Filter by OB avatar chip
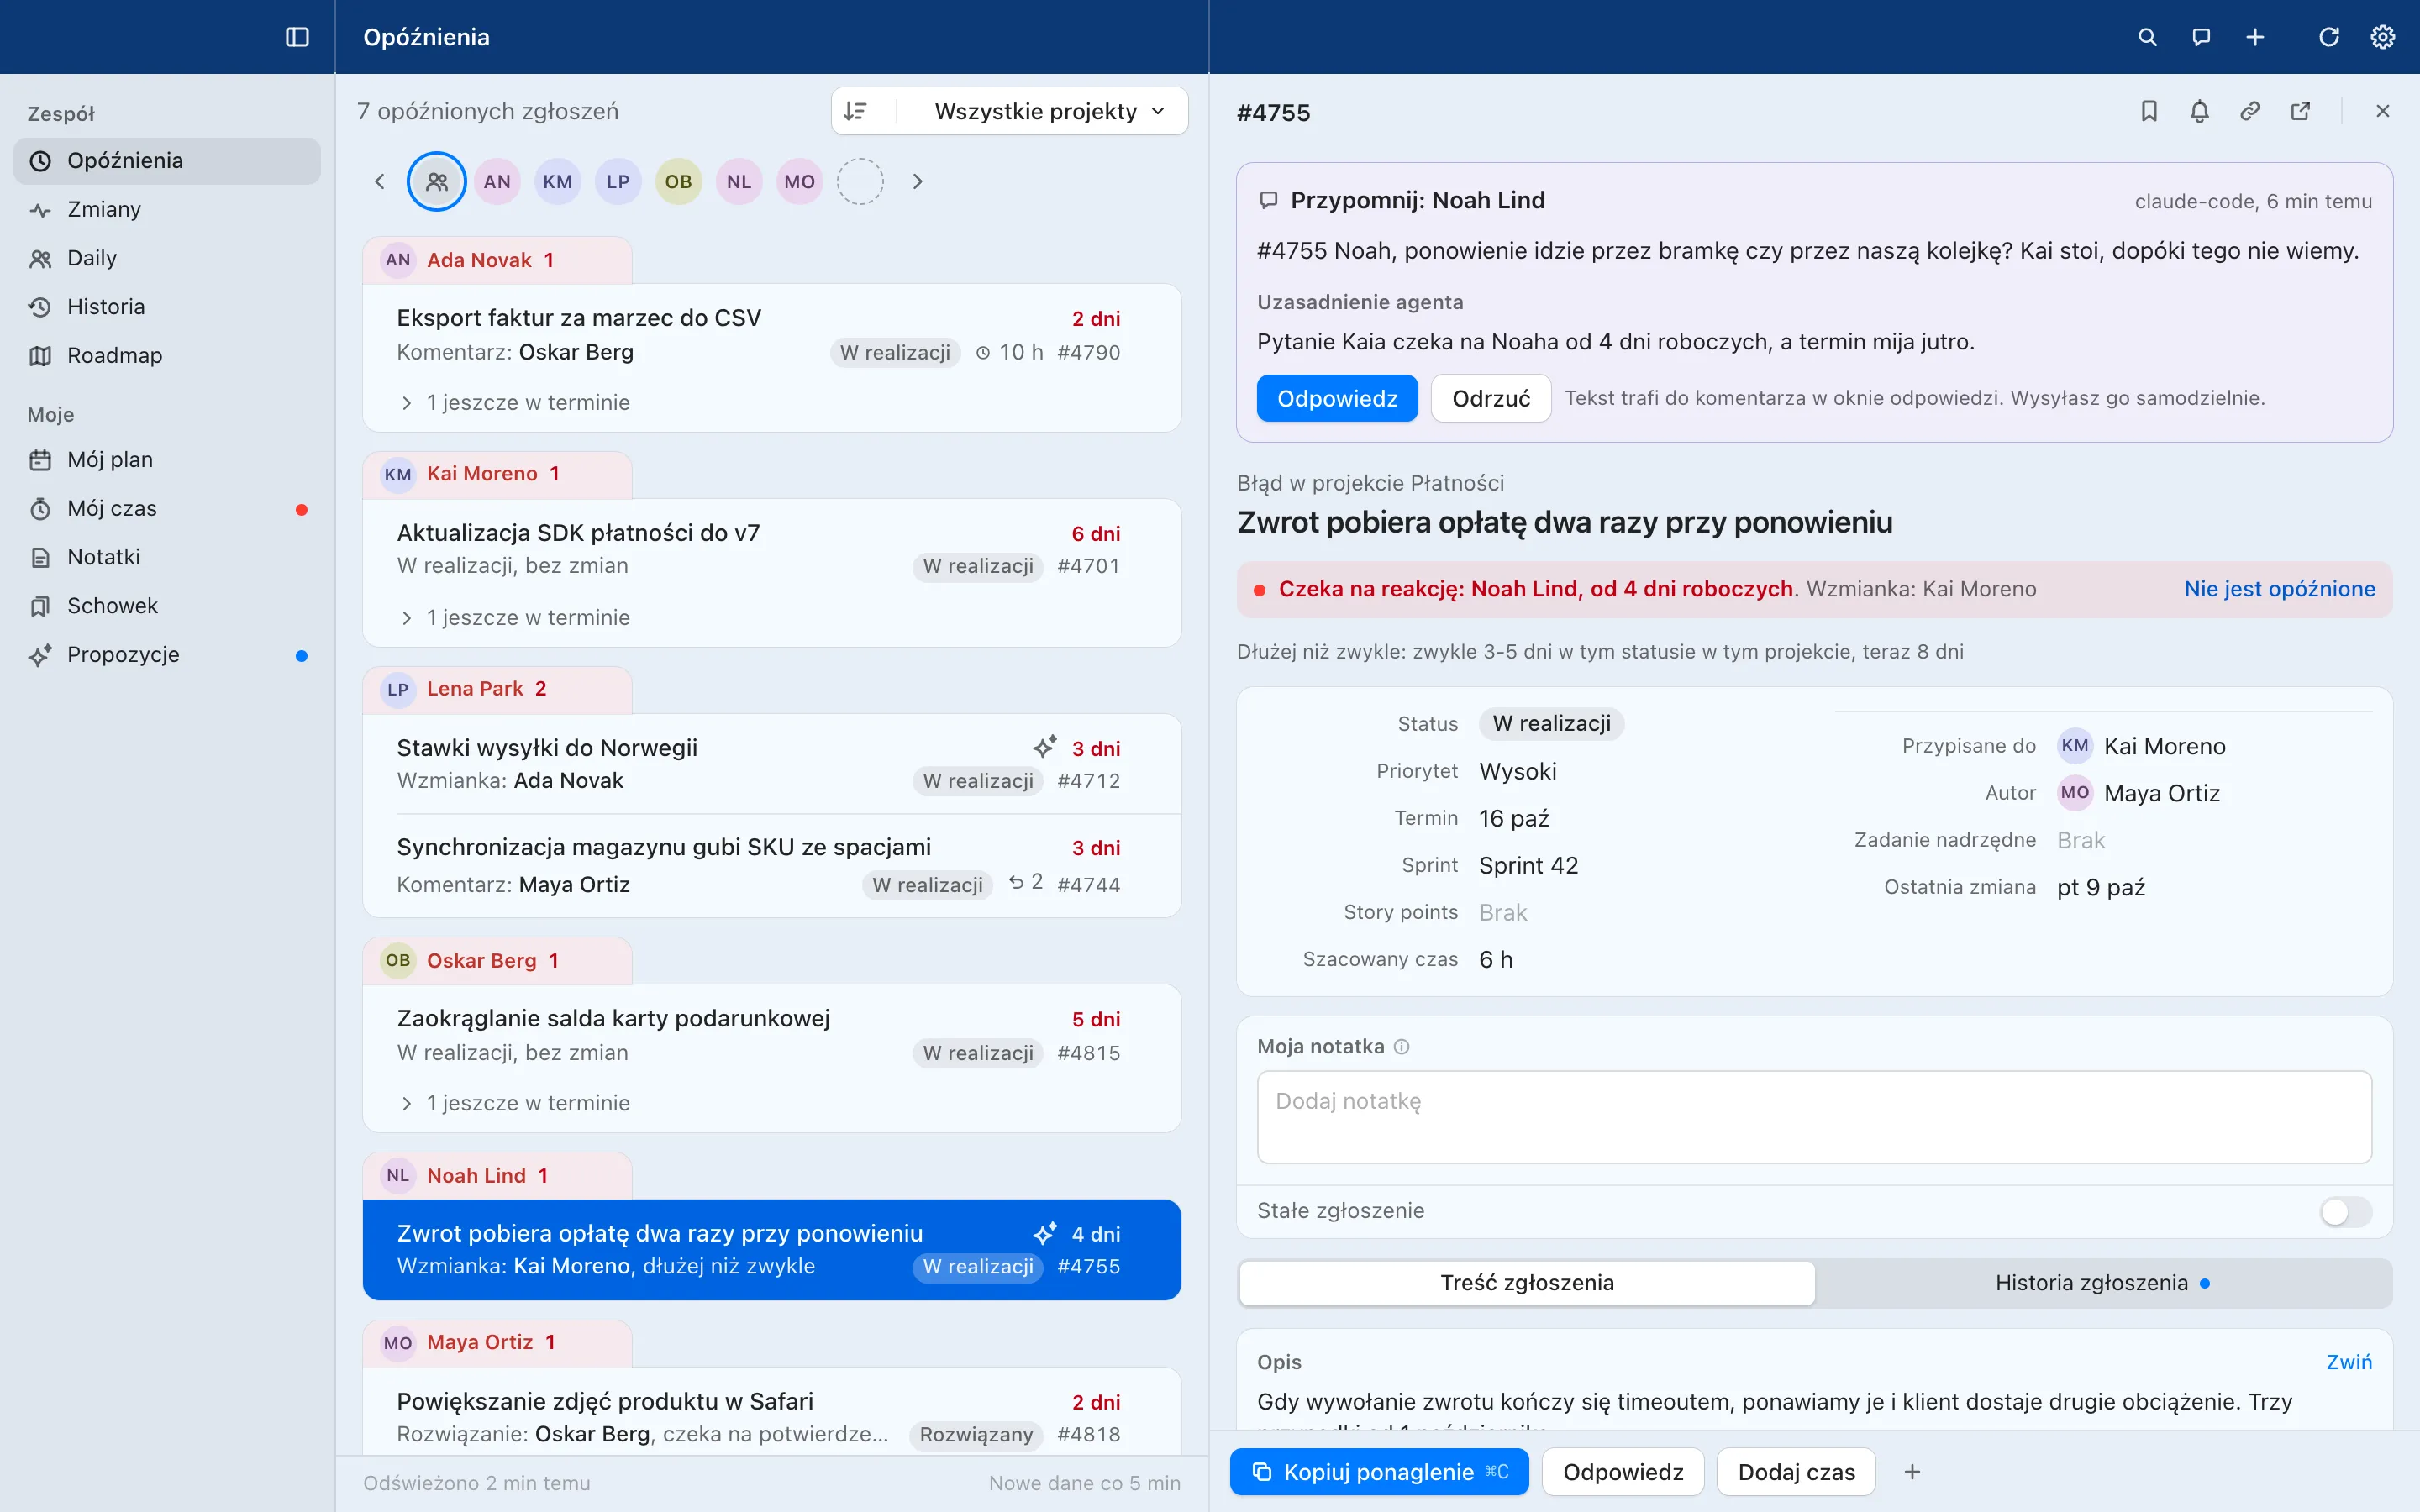This screenshot has width=2420, height=1512. click(679, 181)
